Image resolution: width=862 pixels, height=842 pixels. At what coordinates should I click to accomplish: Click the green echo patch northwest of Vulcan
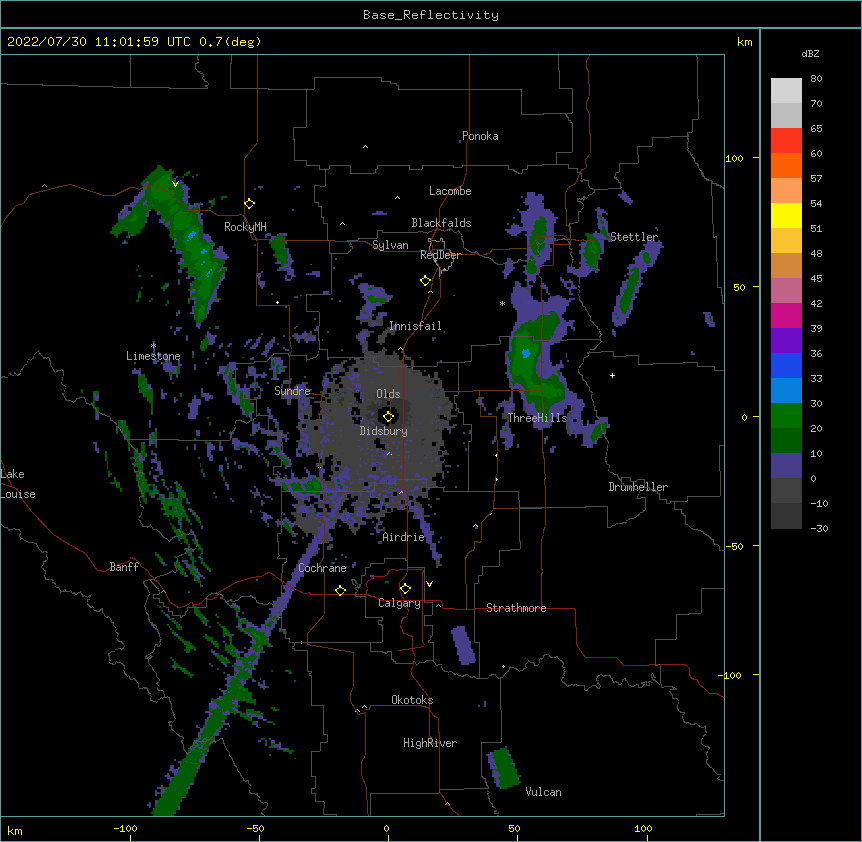[504, 768]
